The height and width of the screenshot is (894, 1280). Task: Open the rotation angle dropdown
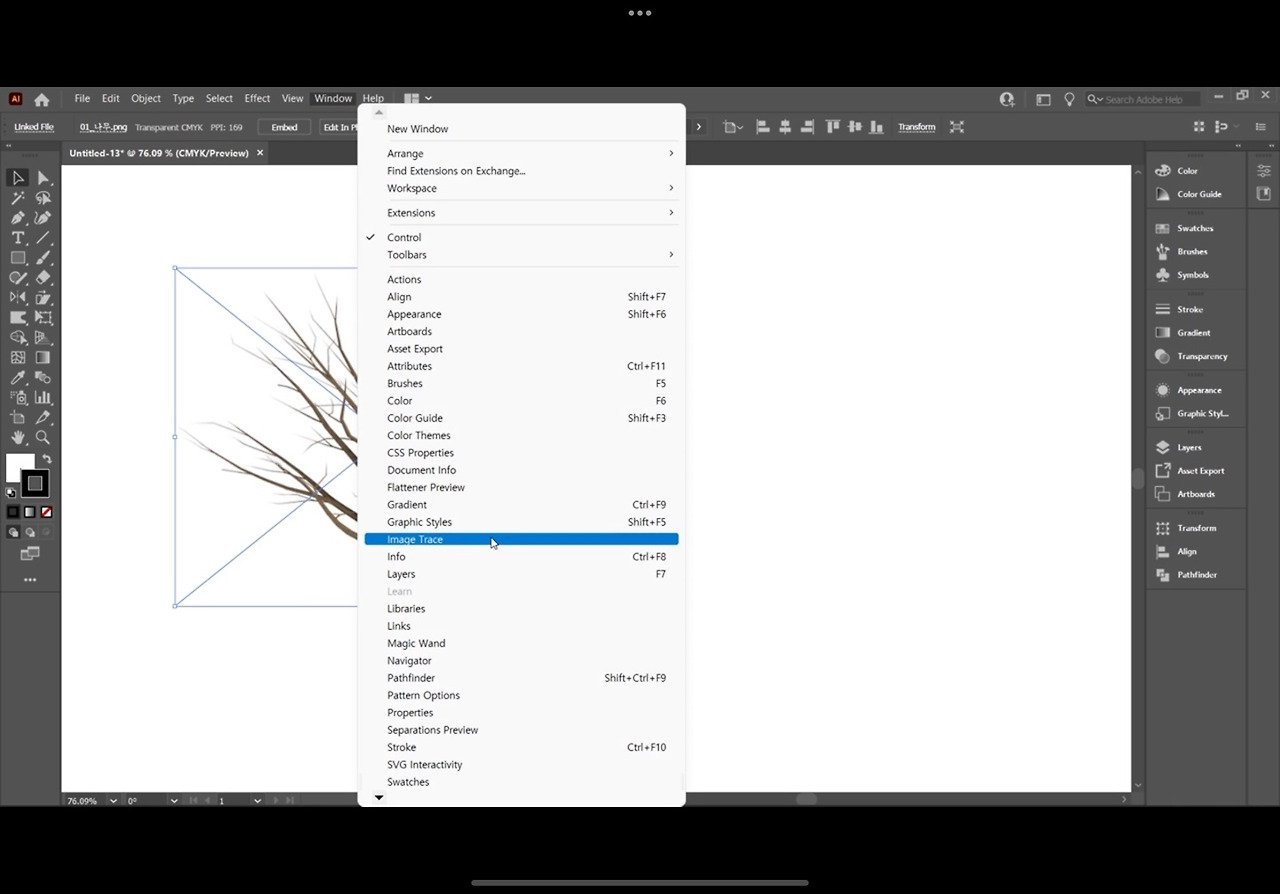(x=174, y=801)
